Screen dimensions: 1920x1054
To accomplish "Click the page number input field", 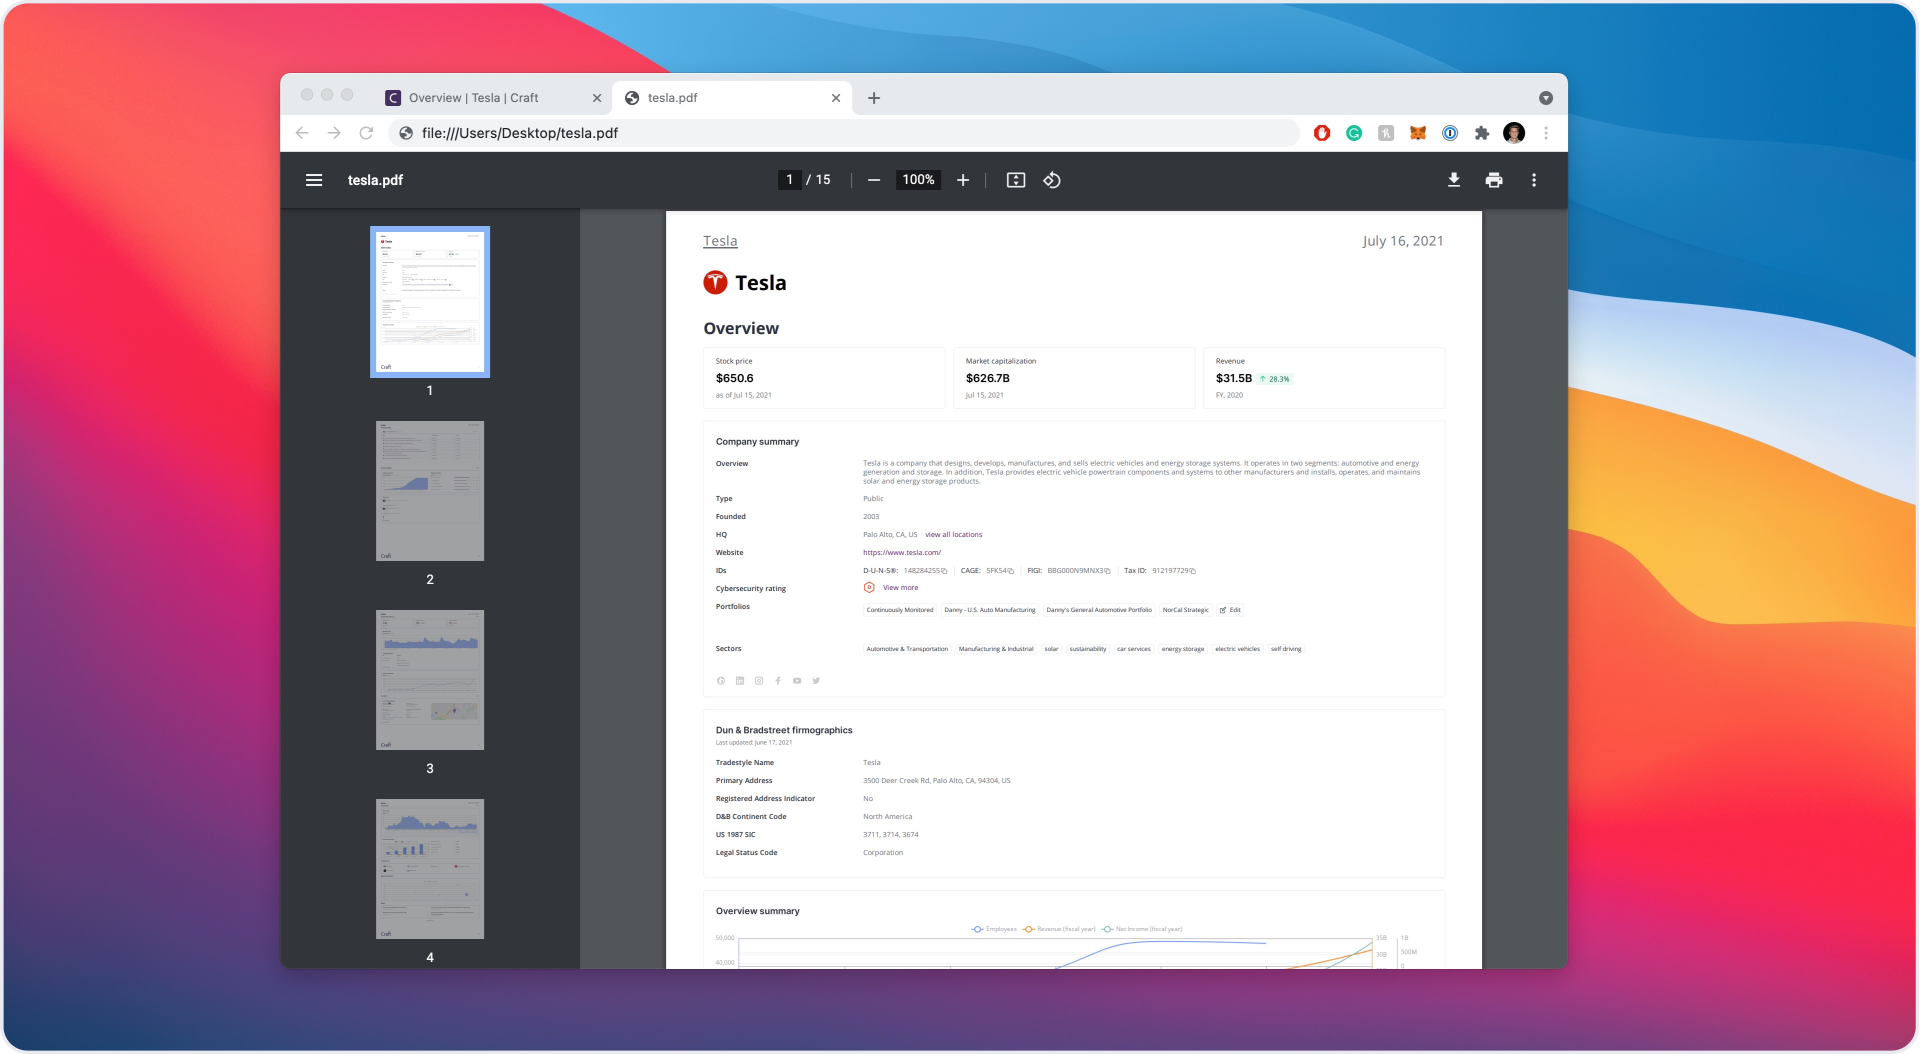I will (790, 180).
